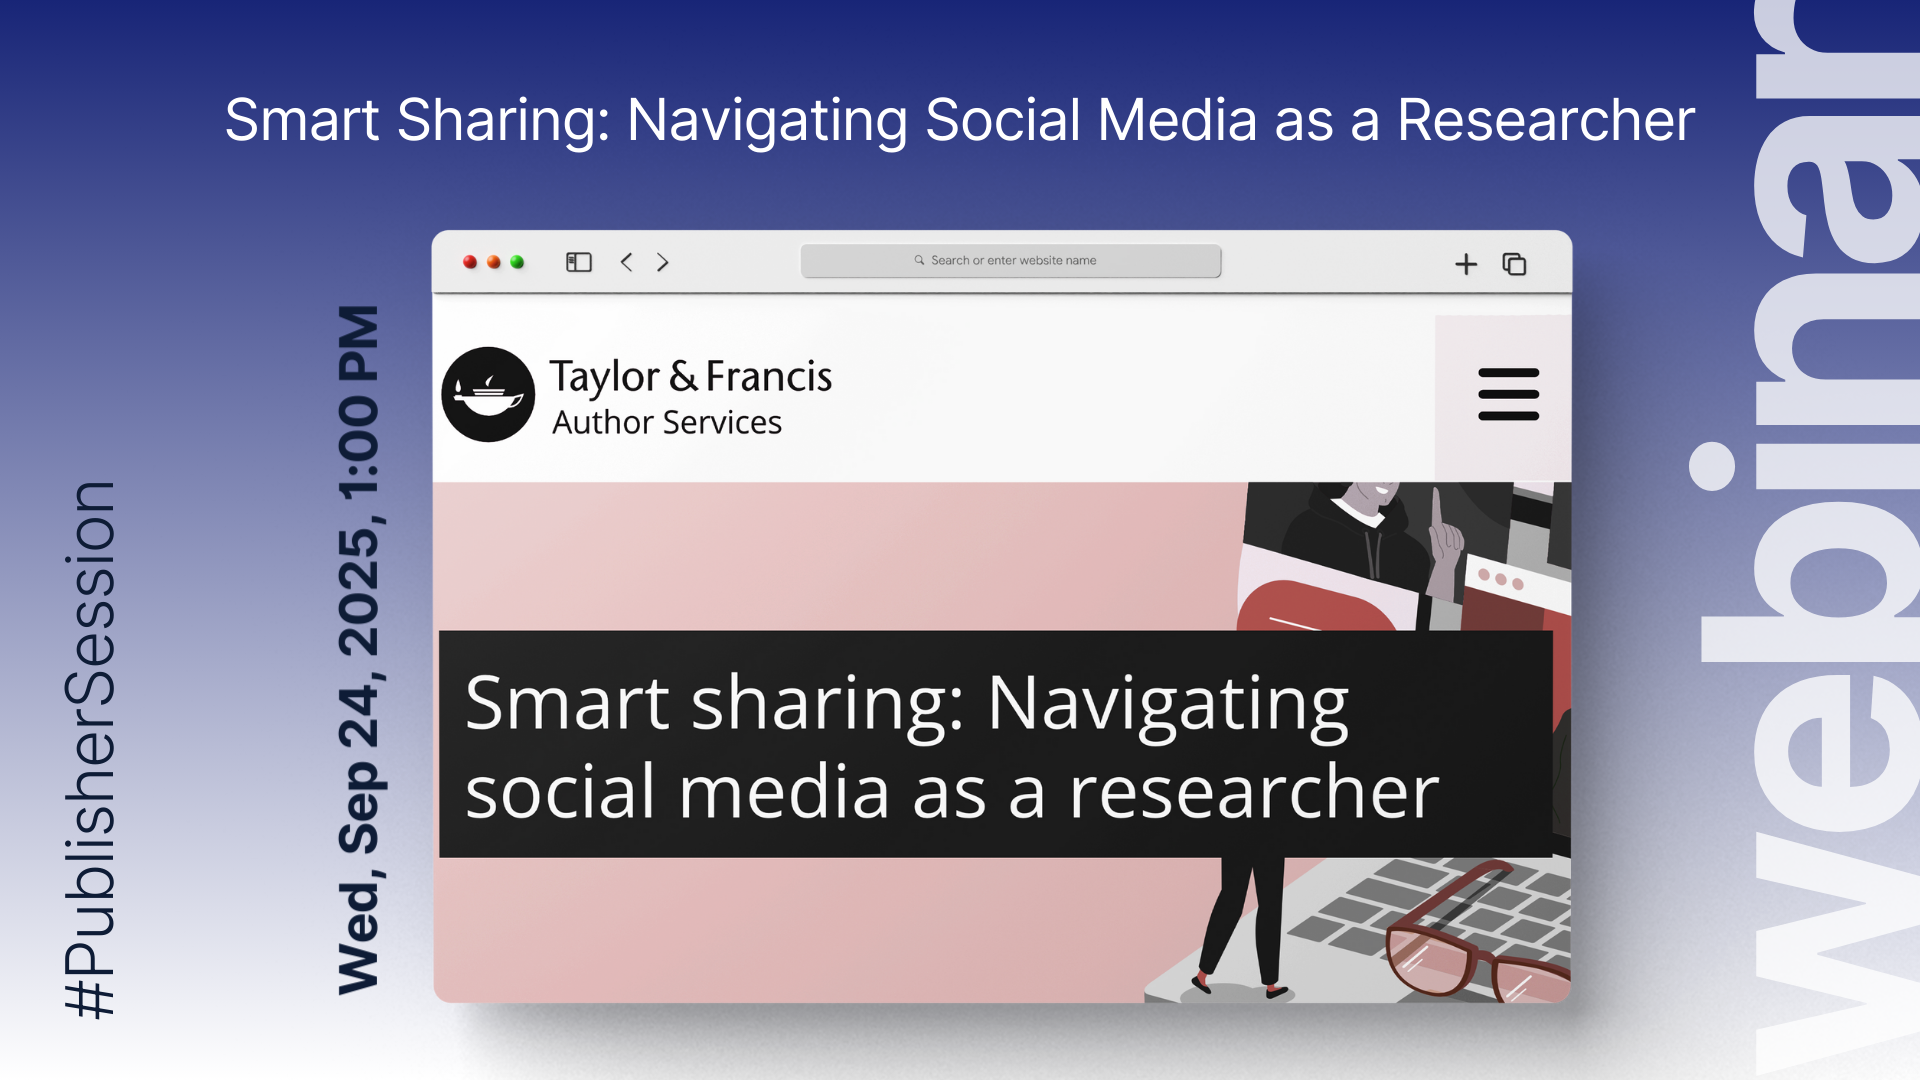
Task: Click the Wed, Sep 24, 2025 date text
Action: coord(359,650)
